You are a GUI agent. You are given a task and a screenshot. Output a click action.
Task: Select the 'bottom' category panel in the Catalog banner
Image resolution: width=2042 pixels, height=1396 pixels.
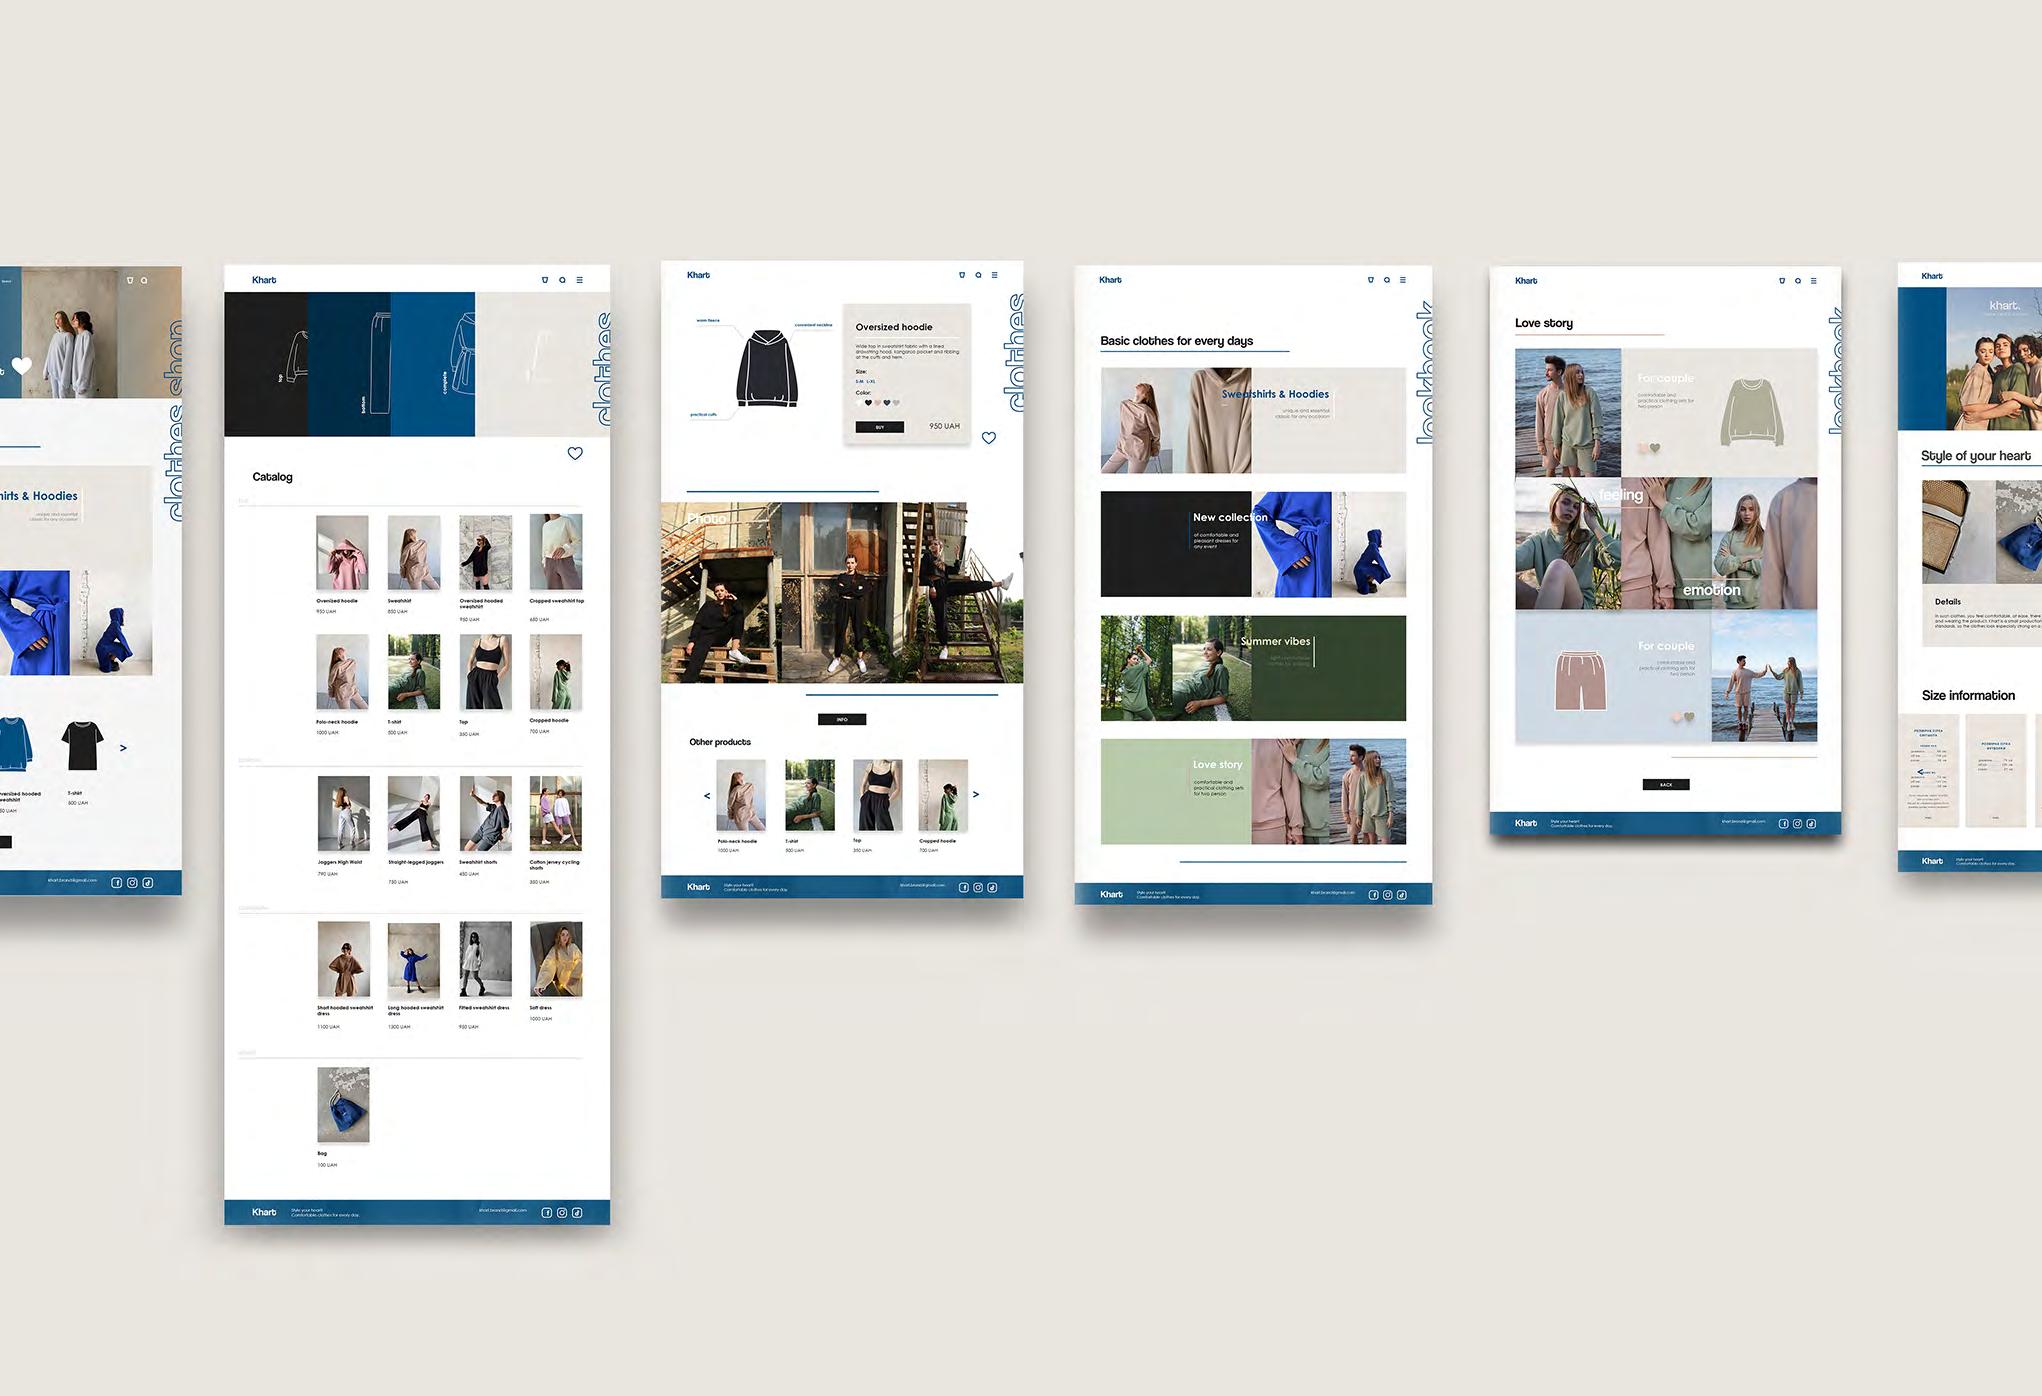(x=349, y=364)
